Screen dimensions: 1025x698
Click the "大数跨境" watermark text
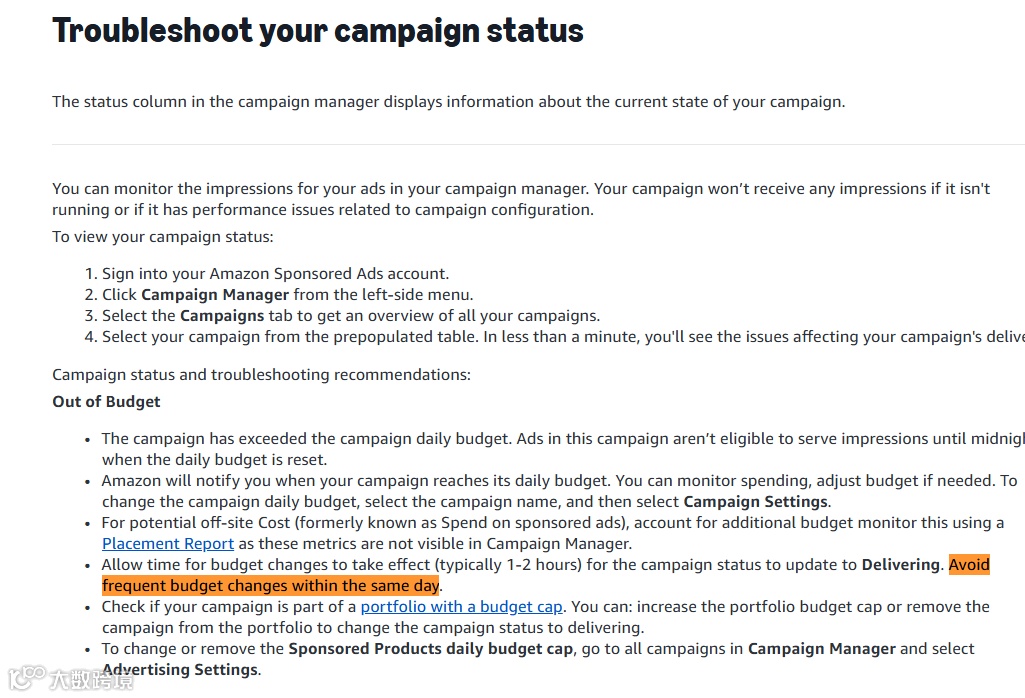tap(88, 682)
